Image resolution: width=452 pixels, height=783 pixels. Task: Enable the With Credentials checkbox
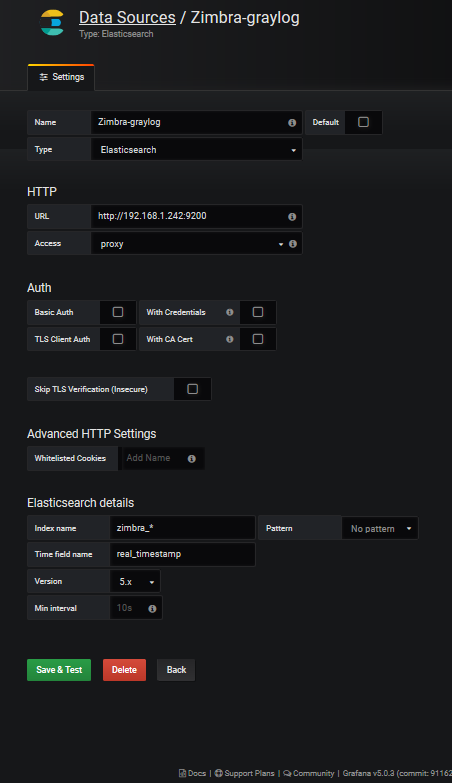pyautogui.click(x=258, y=312)
